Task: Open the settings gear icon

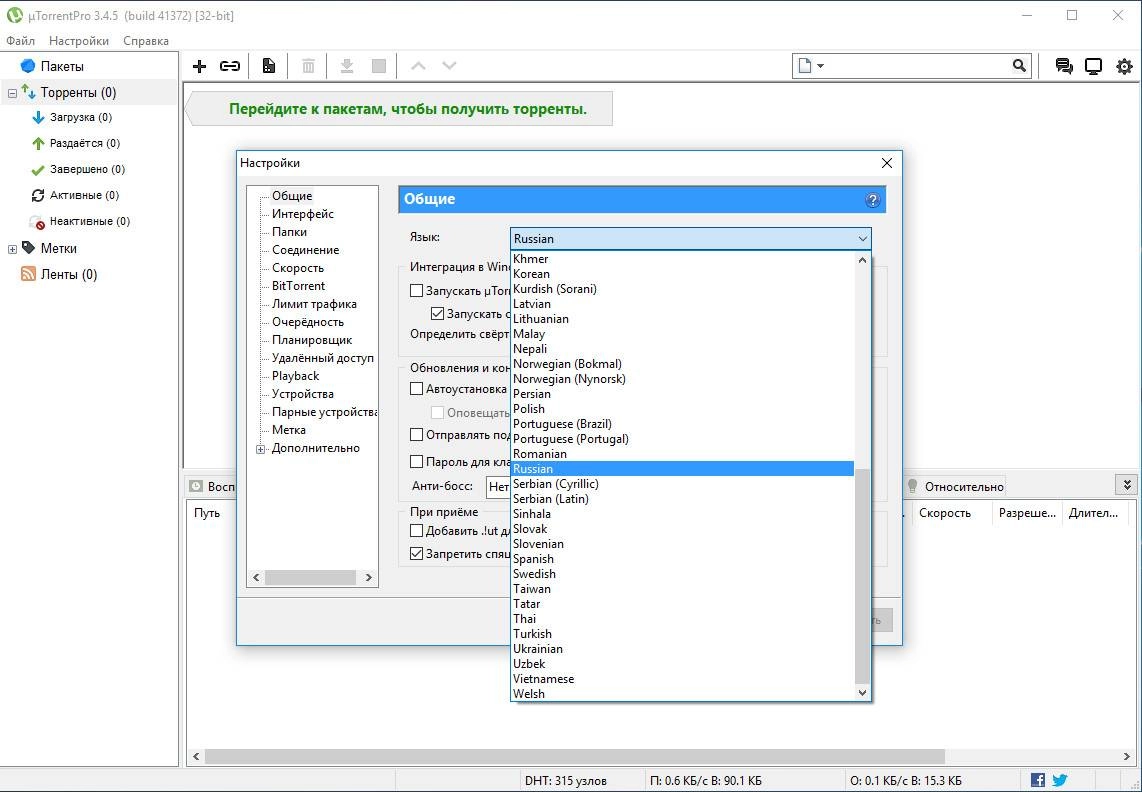Action: coord(1124,66)
